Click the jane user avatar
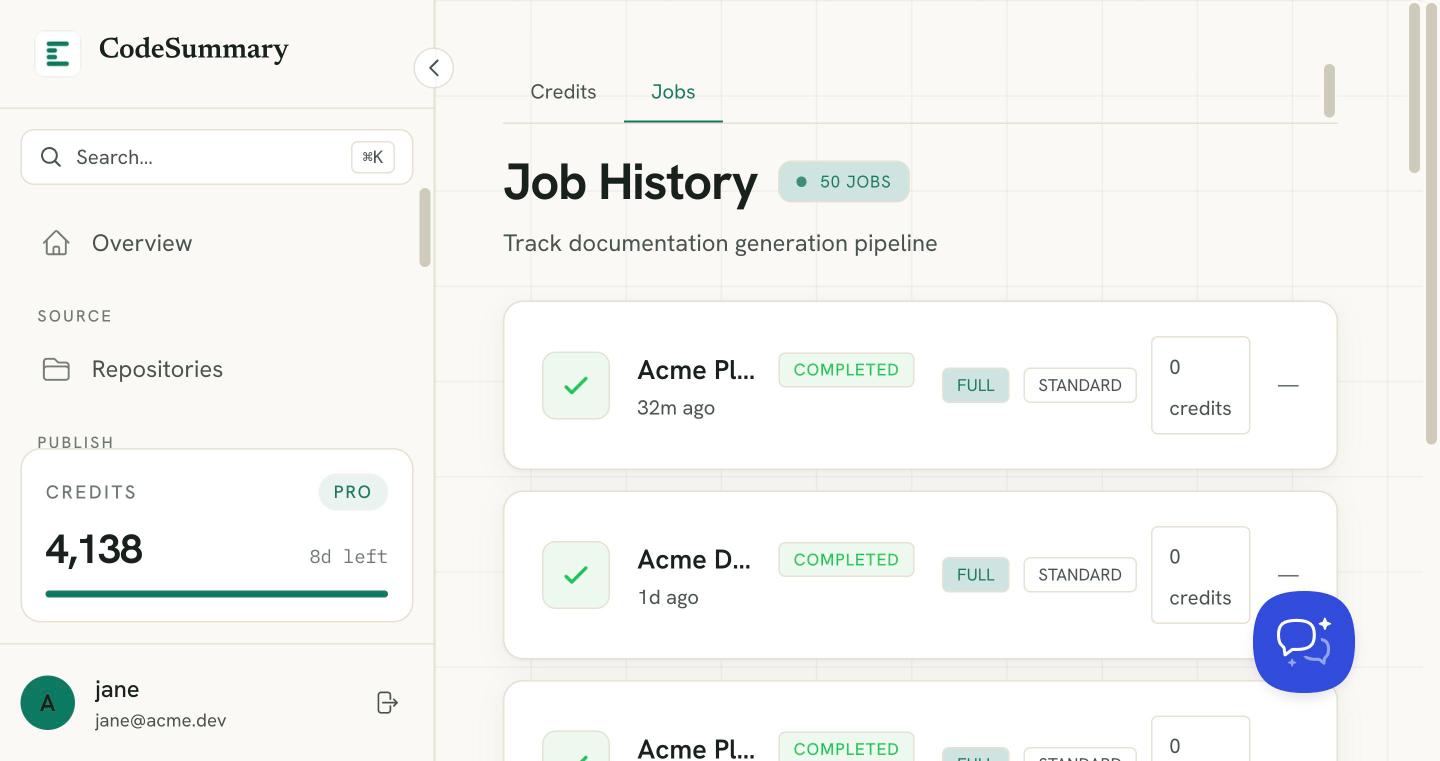 click(48, 703)
